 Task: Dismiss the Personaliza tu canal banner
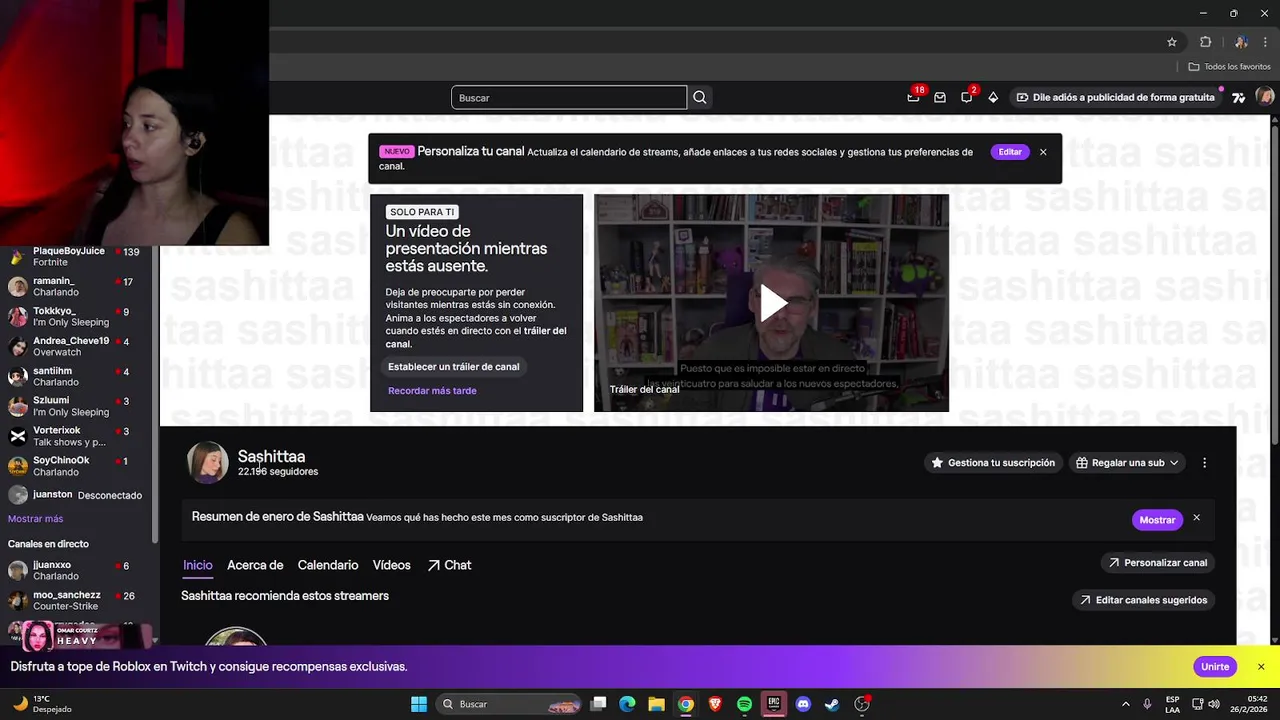pos(1043,152)
